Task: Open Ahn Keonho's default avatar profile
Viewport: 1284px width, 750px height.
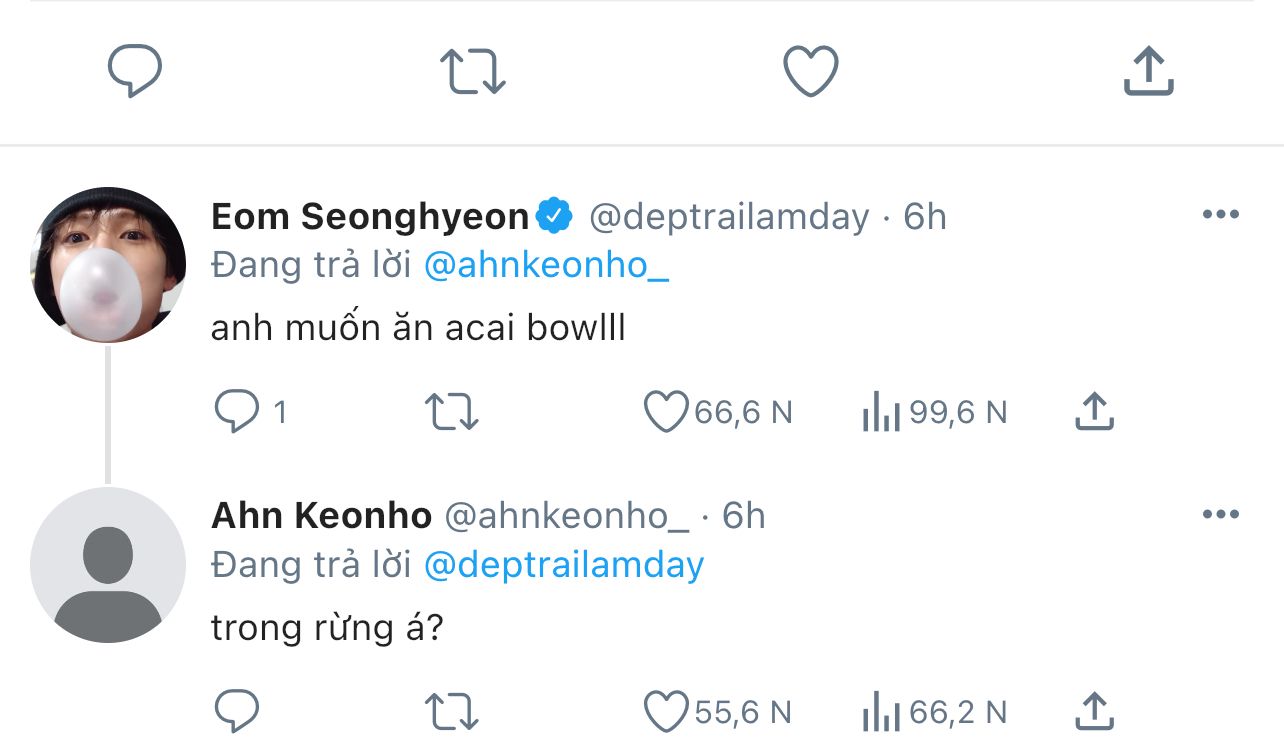Action: 108,565
